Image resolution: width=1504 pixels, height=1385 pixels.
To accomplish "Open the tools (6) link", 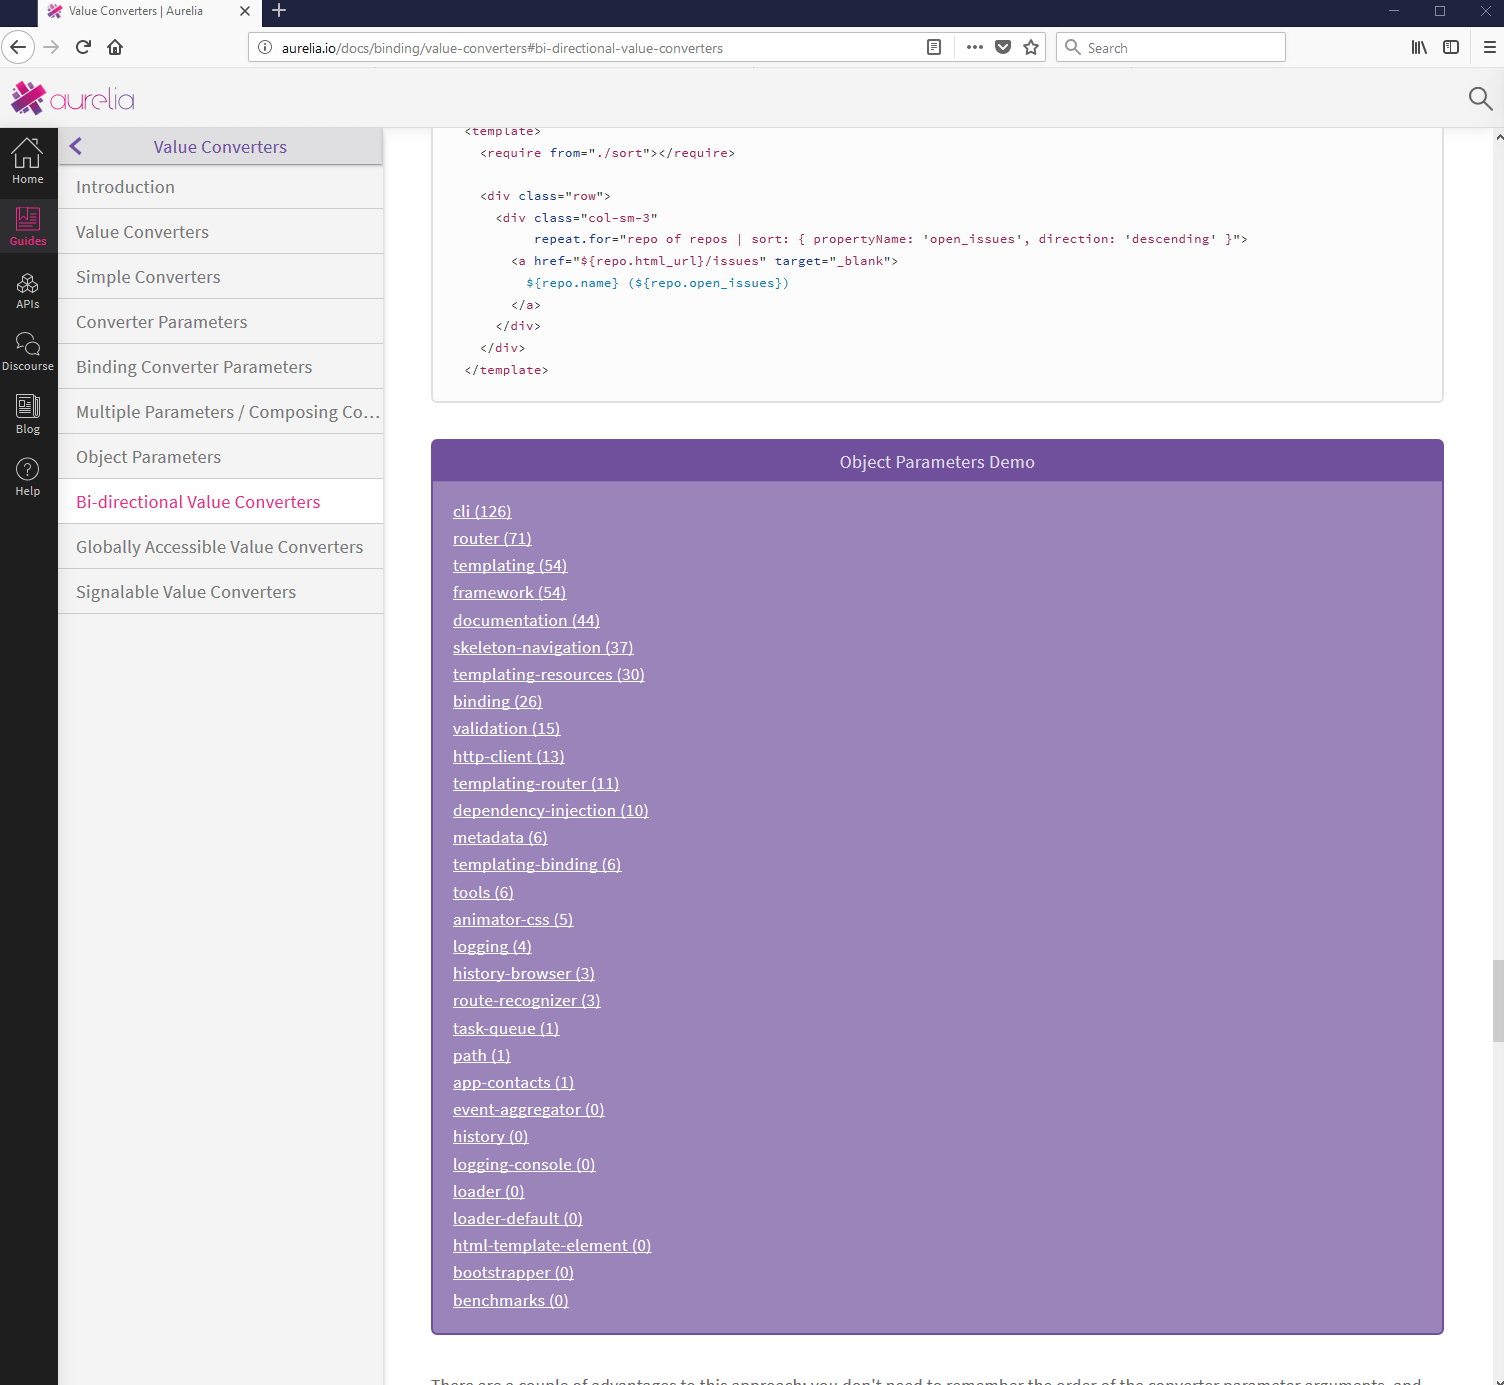I will (483, 892).
